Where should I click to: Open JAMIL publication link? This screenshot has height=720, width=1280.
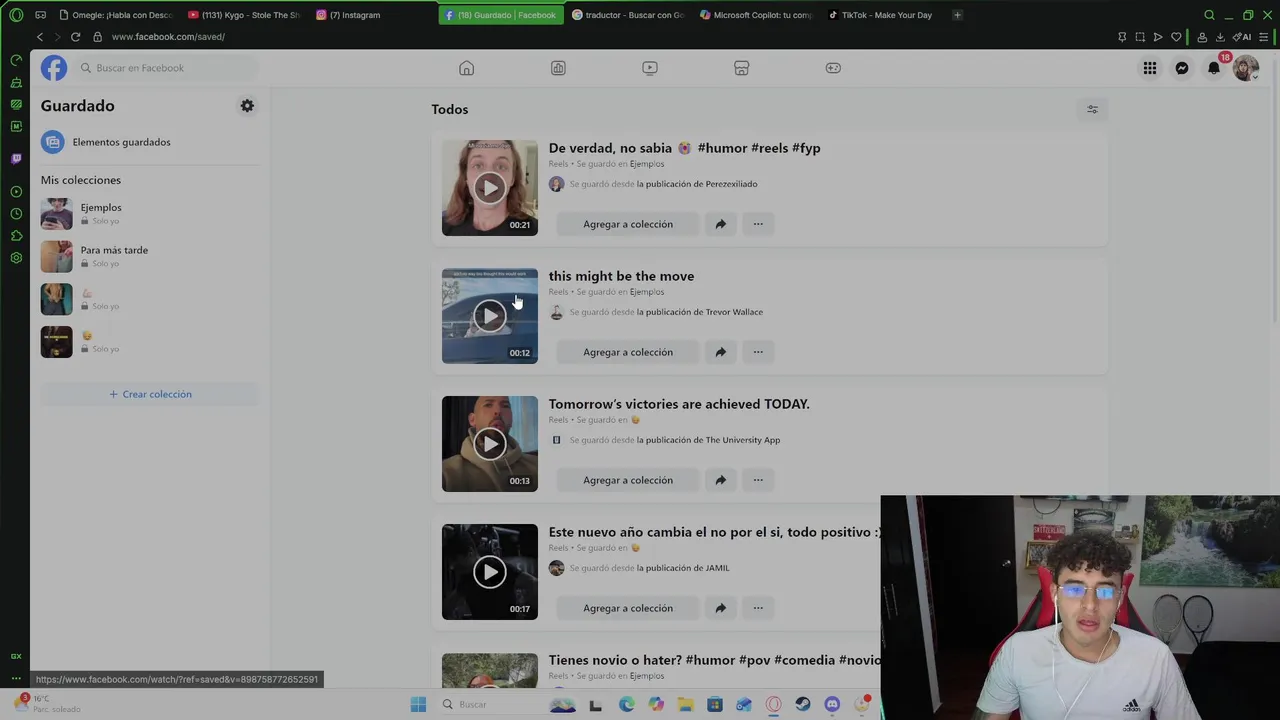tap(683, 568)
